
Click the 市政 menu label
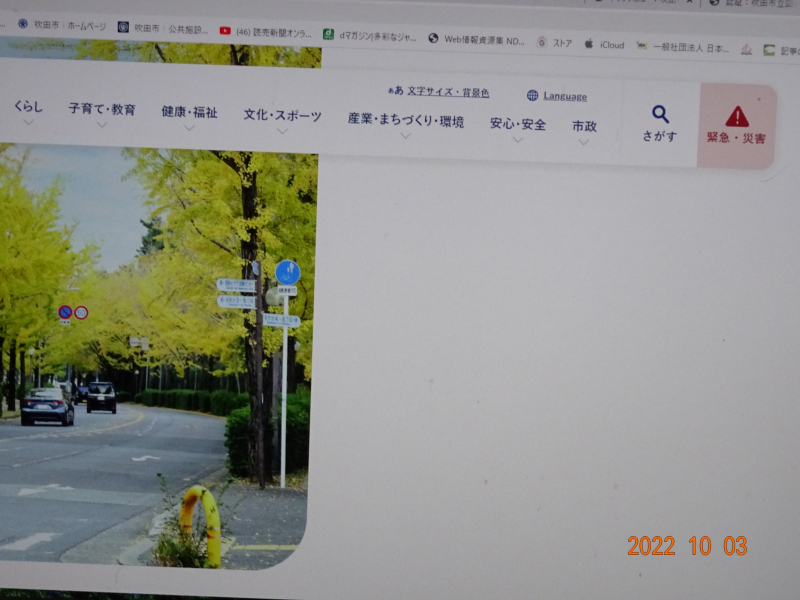coord(584,126)
